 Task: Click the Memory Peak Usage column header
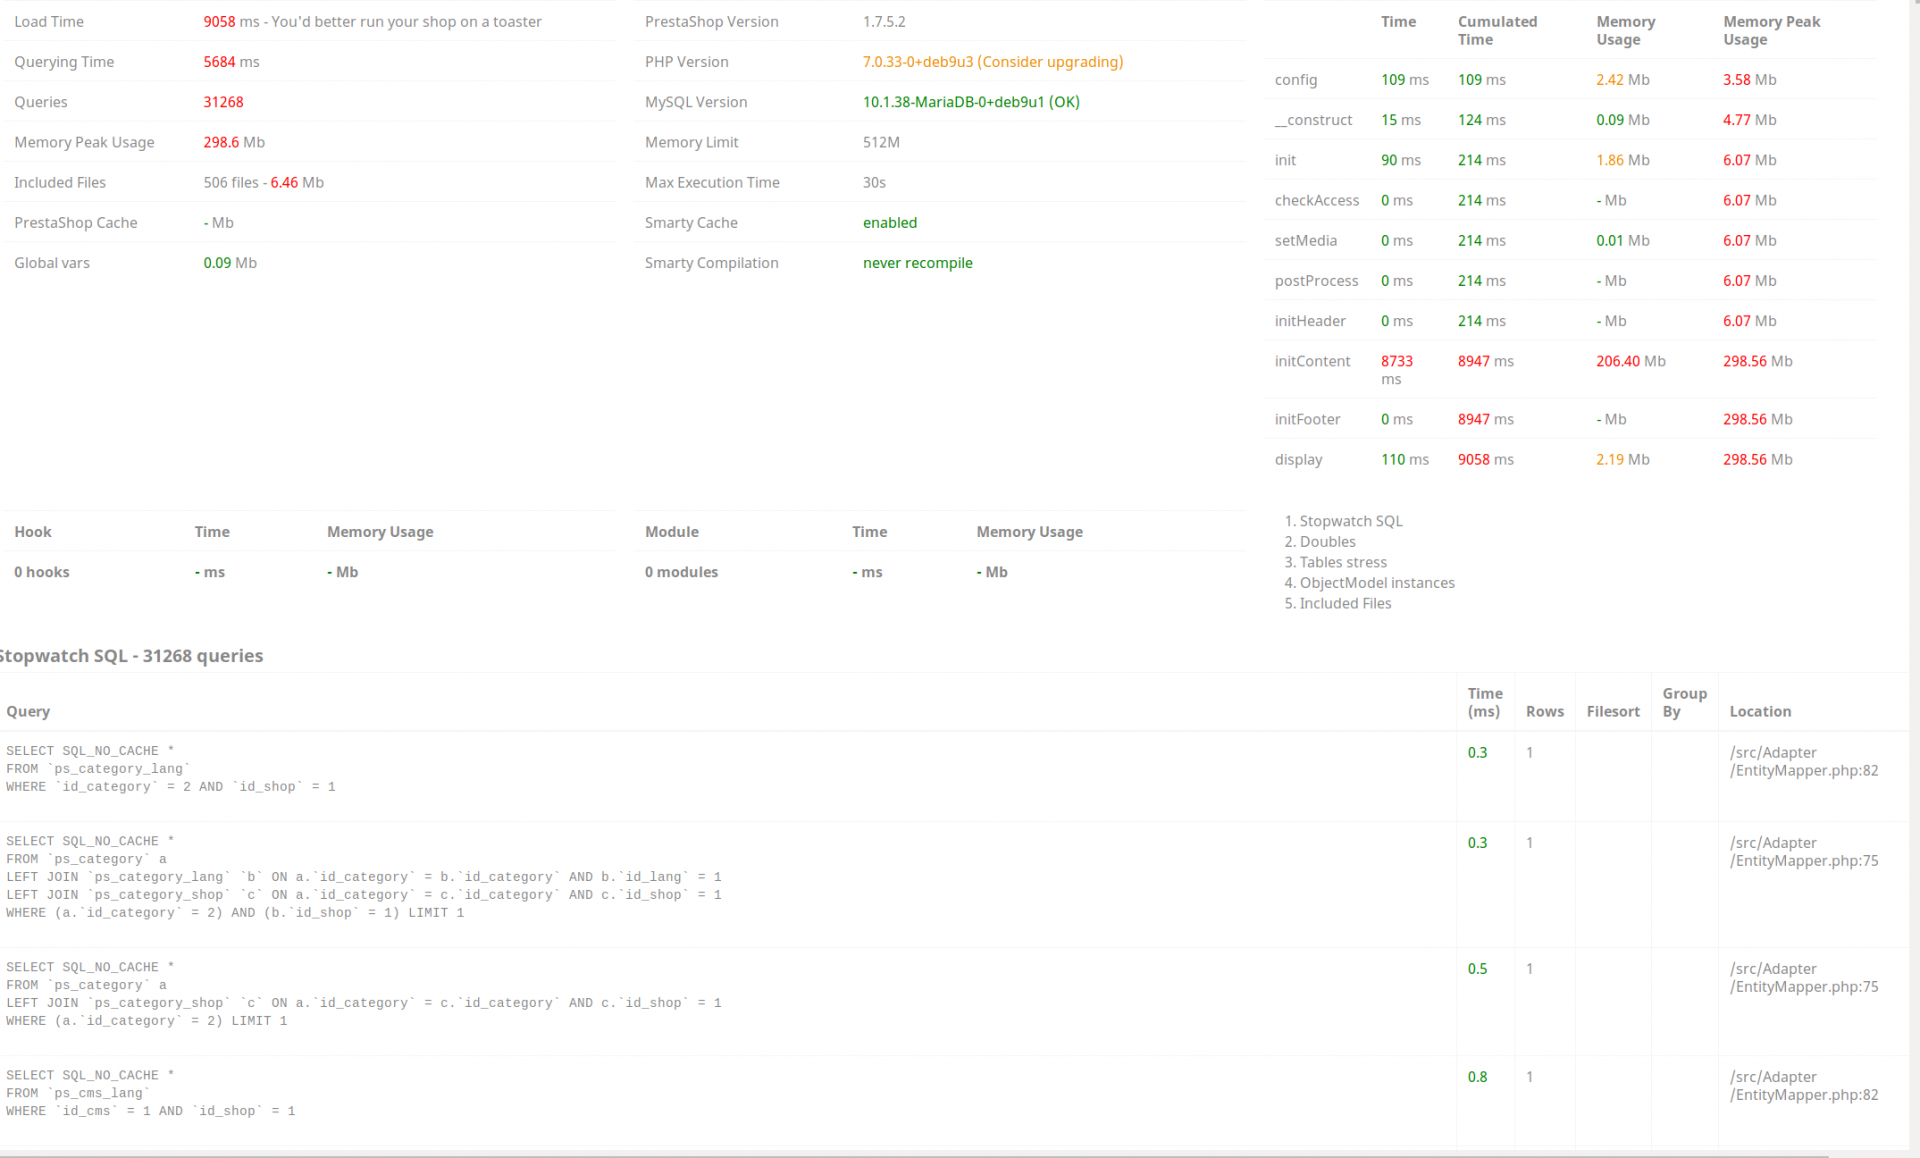[1771, 30]
